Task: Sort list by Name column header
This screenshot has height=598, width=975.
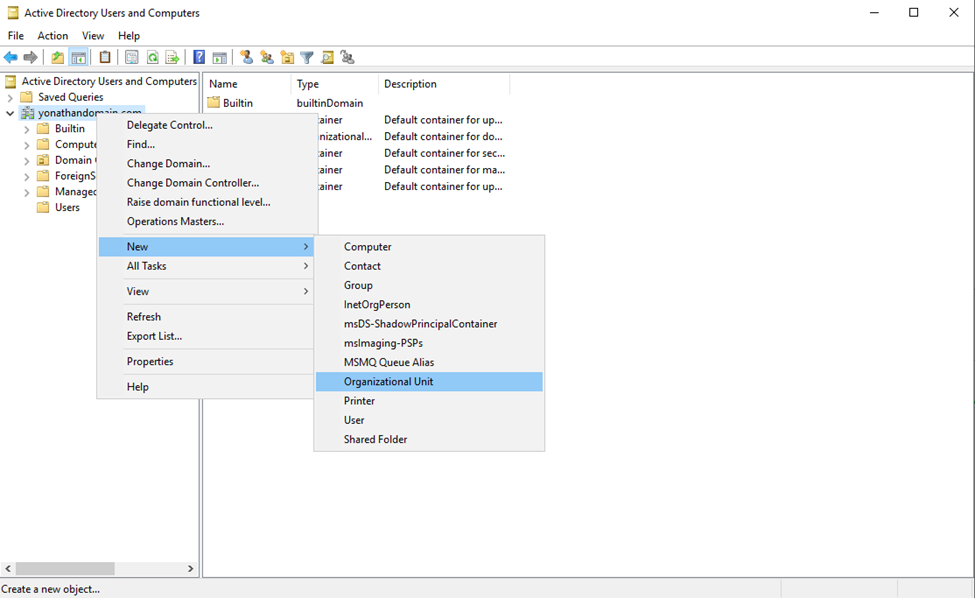Action: pos(247,84)
